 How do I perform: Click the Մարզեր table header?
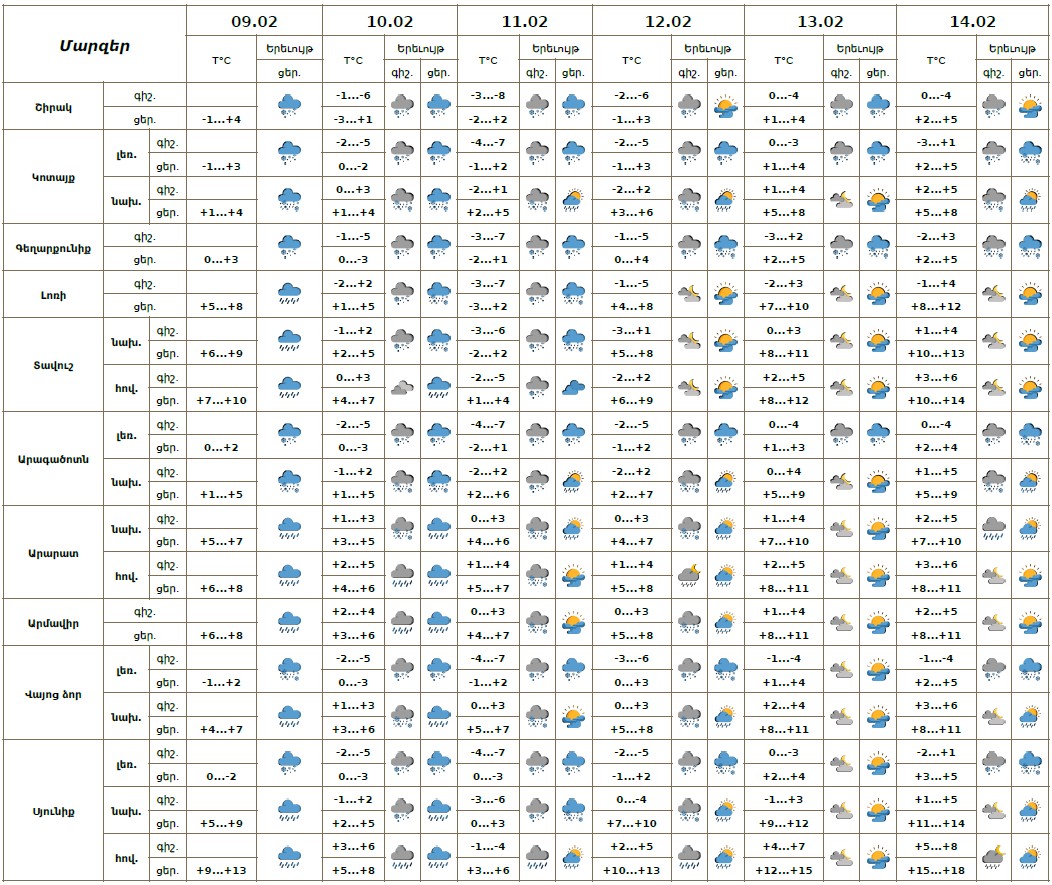click(94, 45)
